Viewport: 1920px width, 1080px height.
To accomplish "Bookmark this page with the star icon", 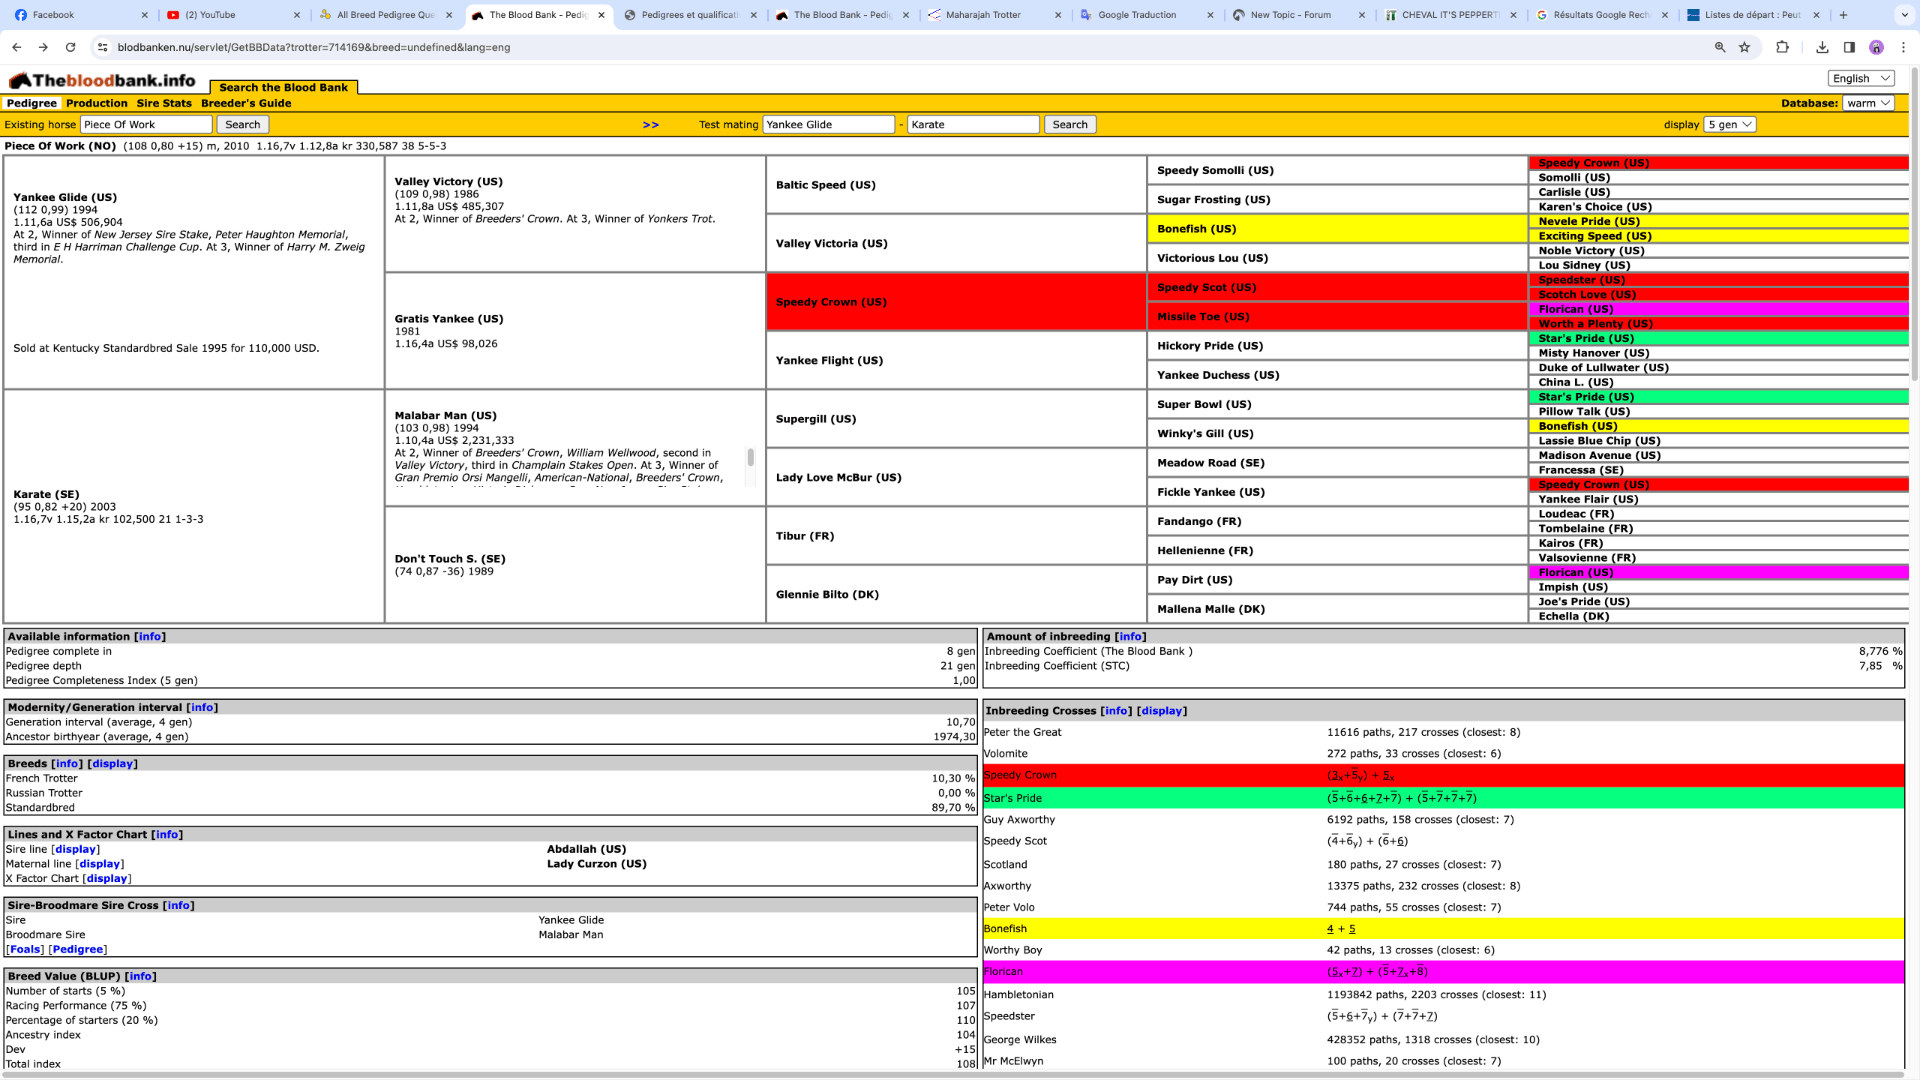I will click(1745, 47).
